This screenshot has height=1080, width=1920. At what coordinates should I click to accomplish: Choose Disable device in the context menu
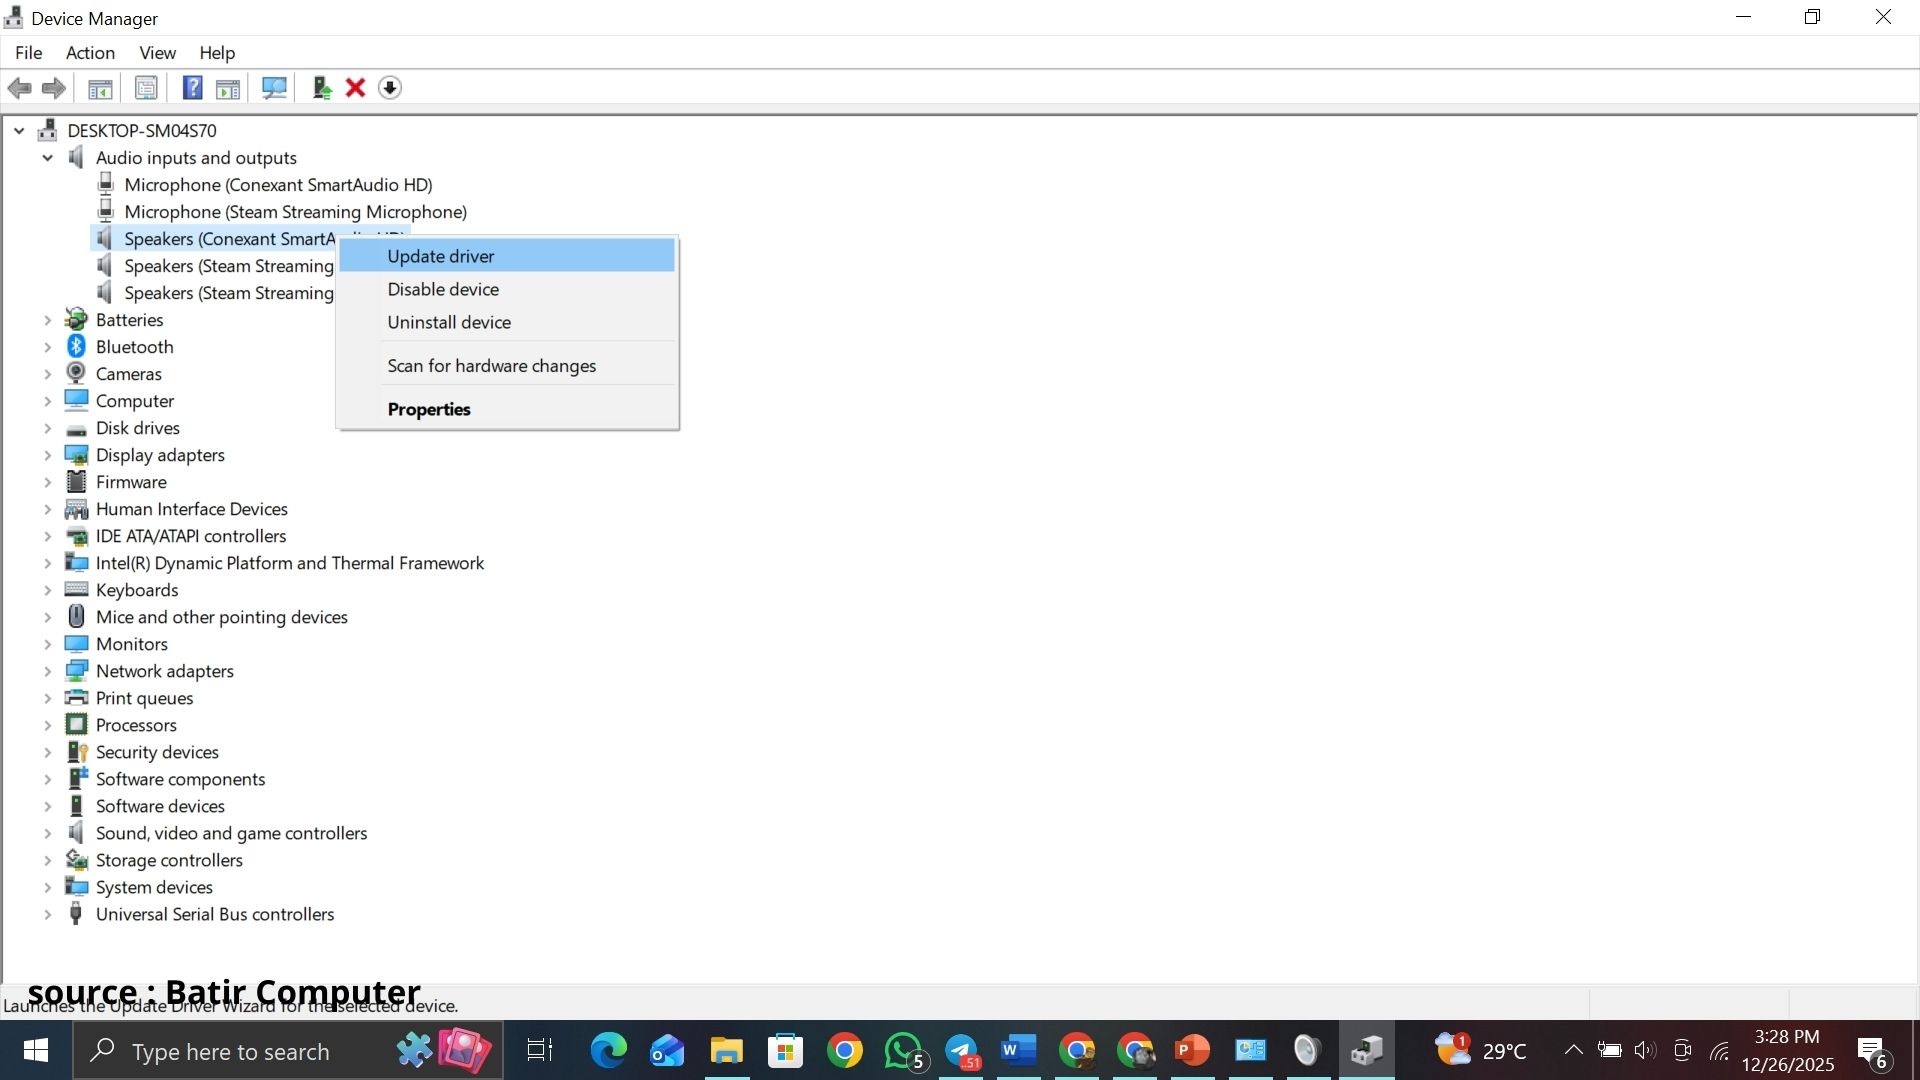[x=507, y=289]
